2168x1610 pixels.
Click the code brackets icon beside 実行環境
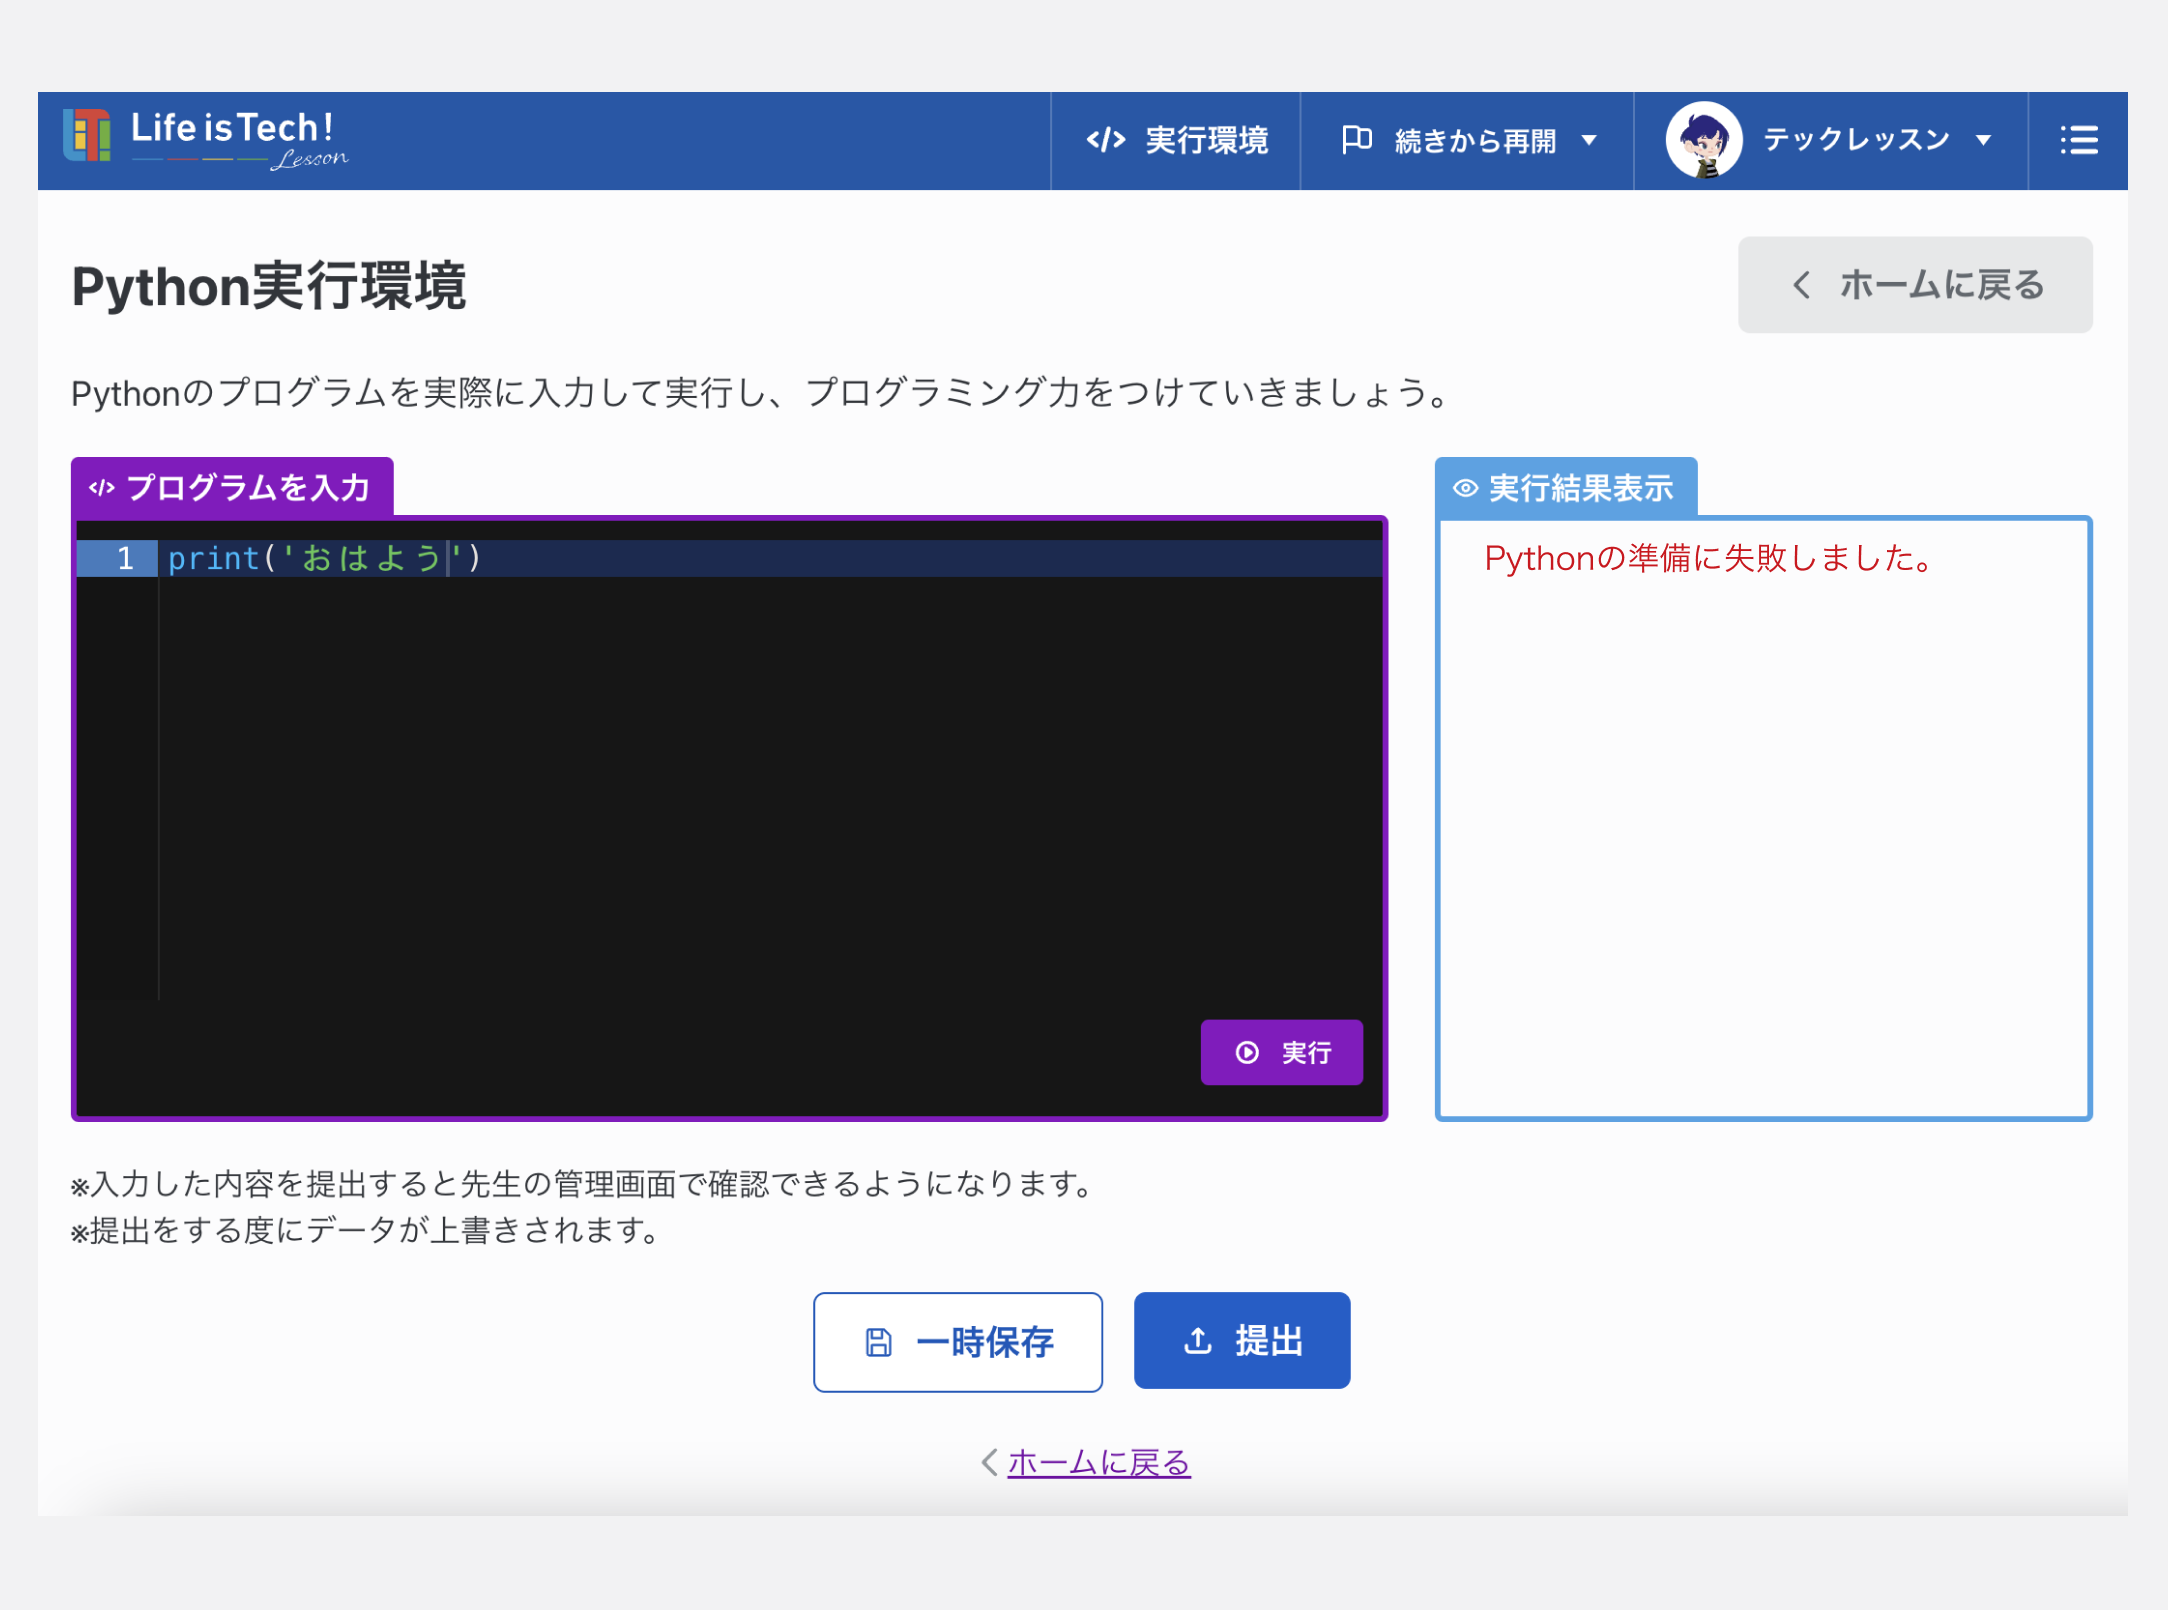tap(1106, 140)
